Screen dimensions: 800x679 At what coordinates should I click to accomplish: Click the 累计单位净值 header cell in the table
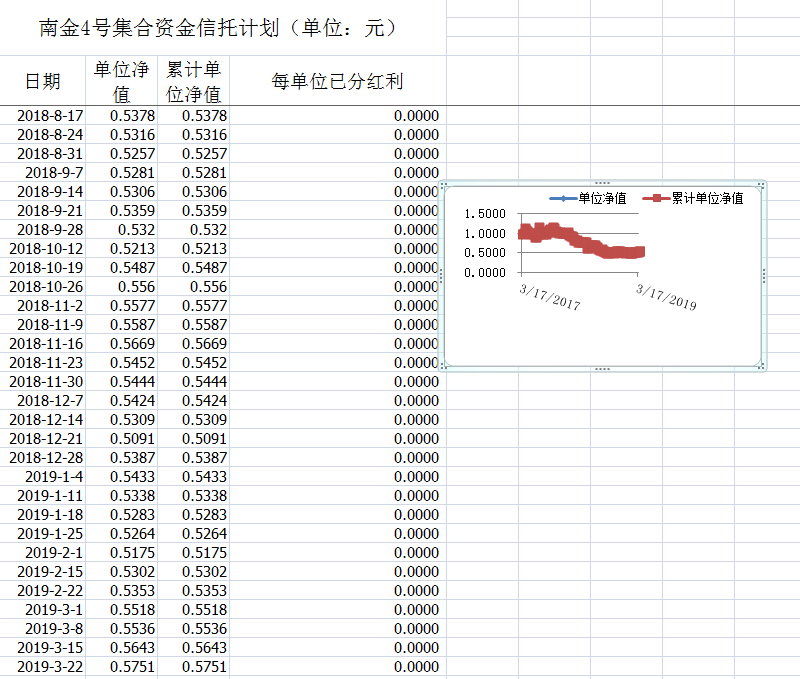coord(193,81)
